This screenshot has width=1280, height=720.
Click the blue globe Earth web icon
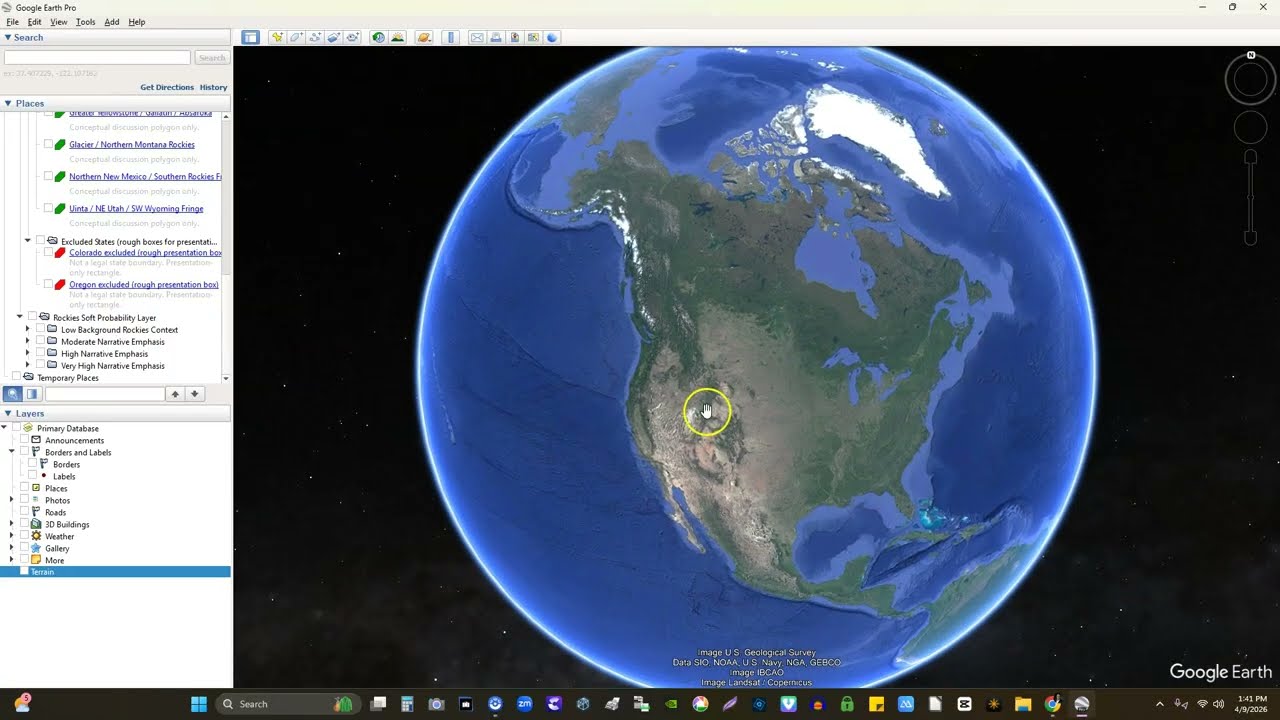552,37
